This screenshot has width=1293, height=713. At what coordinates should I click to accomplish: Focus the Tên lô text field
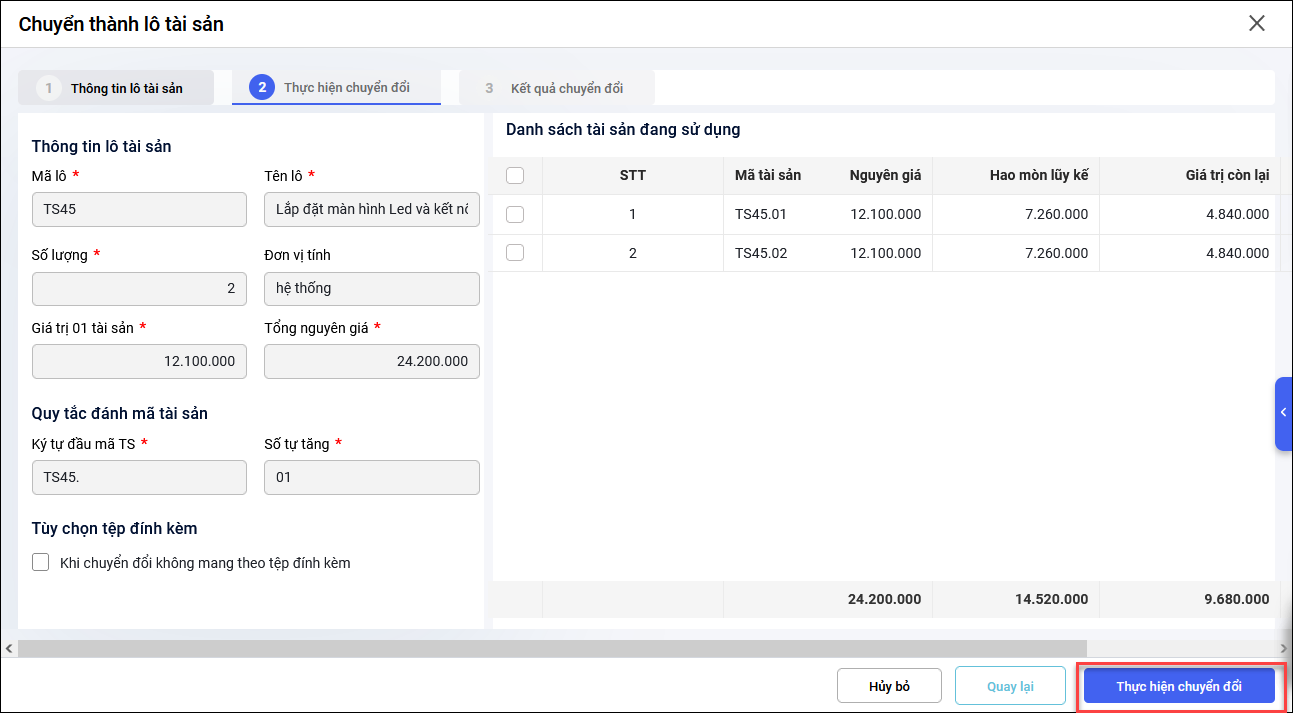tap(371, 210)
